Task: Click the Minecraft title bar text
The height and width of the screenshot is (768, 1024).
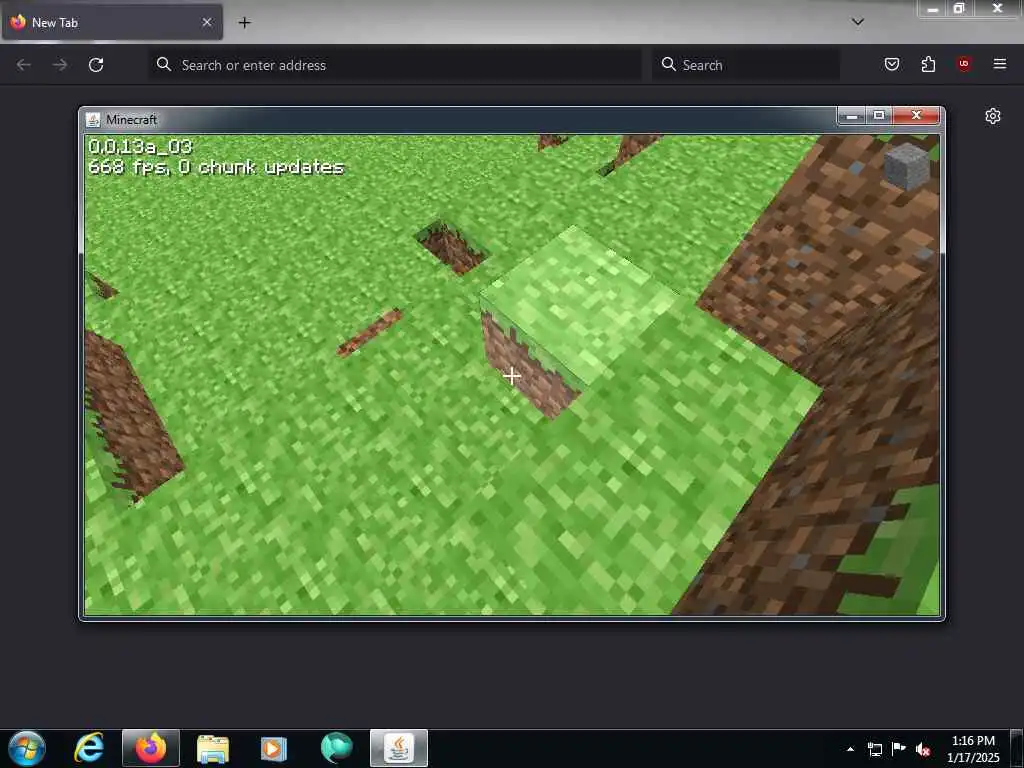Action: pyautogui.click(x=132, y=120)
